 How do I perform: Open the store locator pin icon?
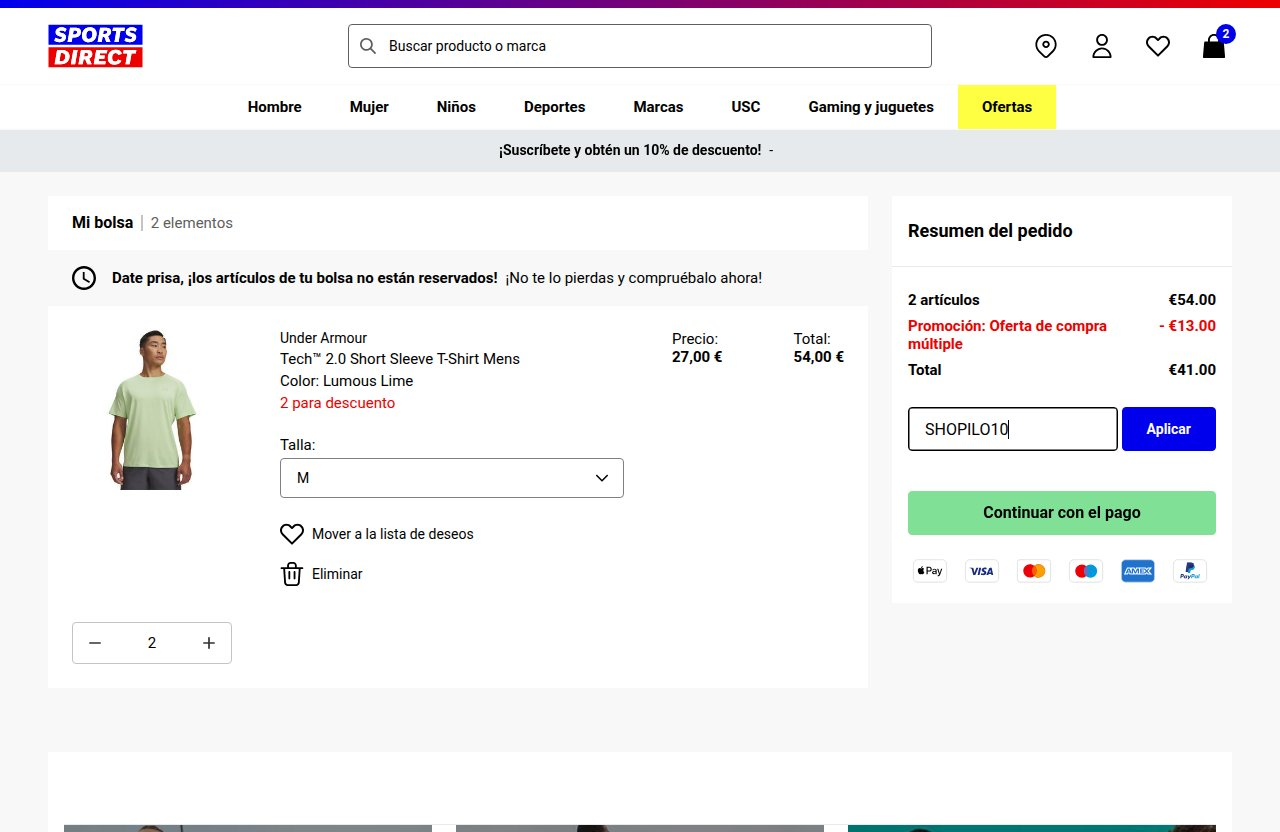[1046, 46]
